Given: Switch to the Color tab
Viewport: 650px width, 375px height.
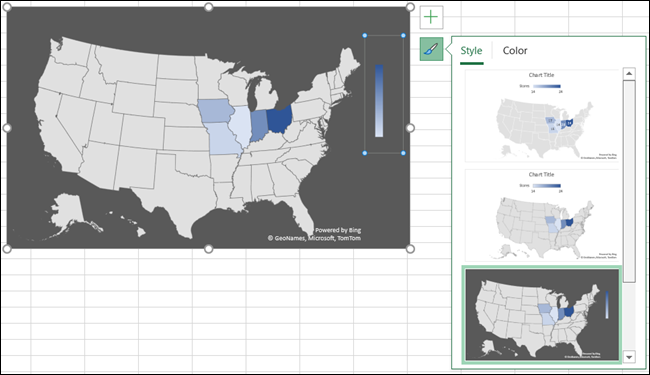Looking at the screenshot, I should tap(515, 51).
